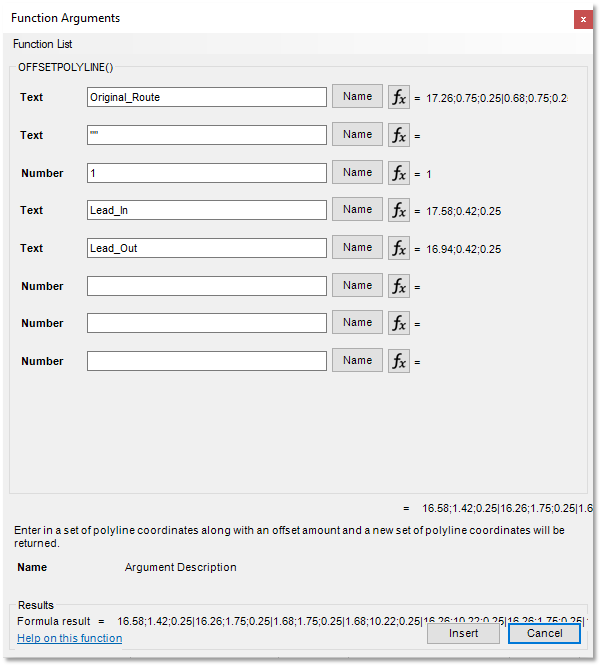The width and height of the screenshot is (602, 667).
Task: Click Name button for first empty Number field
Action: tap(357, 285)
